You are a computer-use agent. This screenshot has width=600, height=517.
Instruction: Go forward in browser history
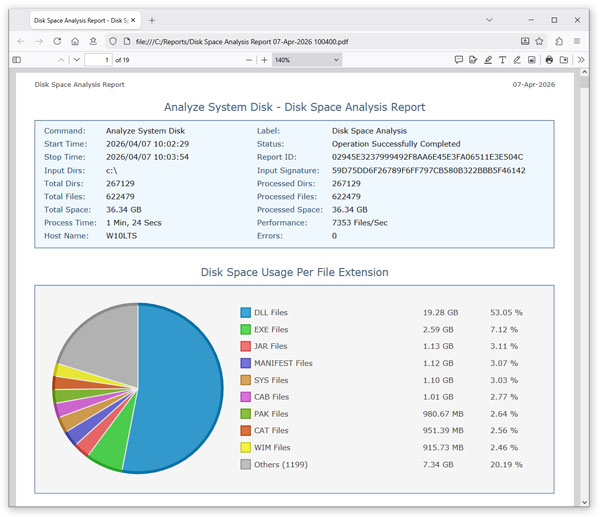[x=39, y=41]
